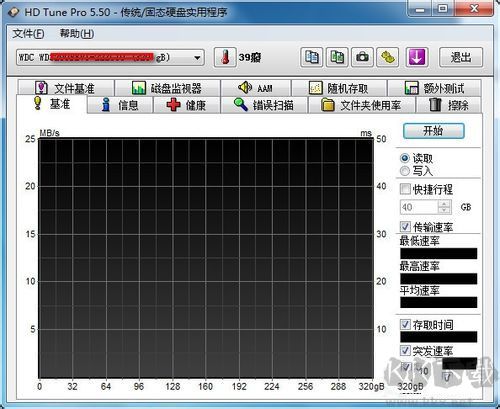Open the 帮助(H) menu

click(77, 34)
